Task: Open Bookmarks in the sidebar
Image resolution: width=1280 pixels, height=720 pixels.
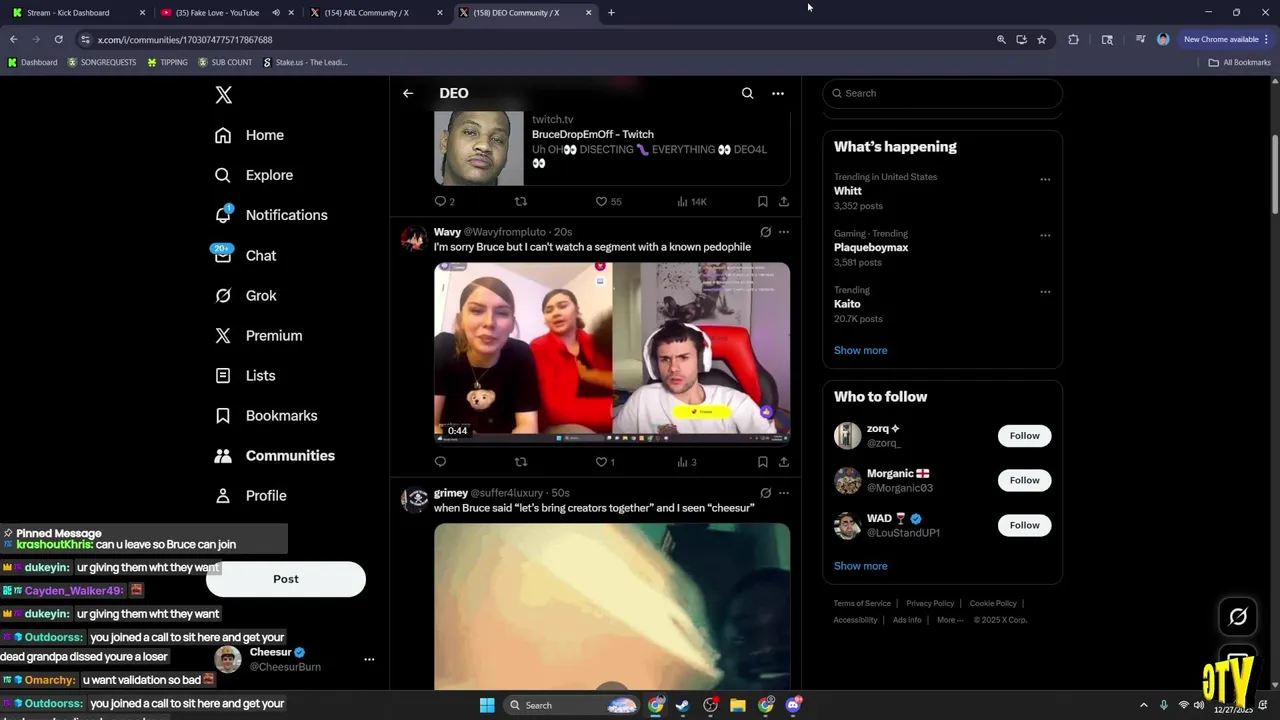Action: (266, 415)
